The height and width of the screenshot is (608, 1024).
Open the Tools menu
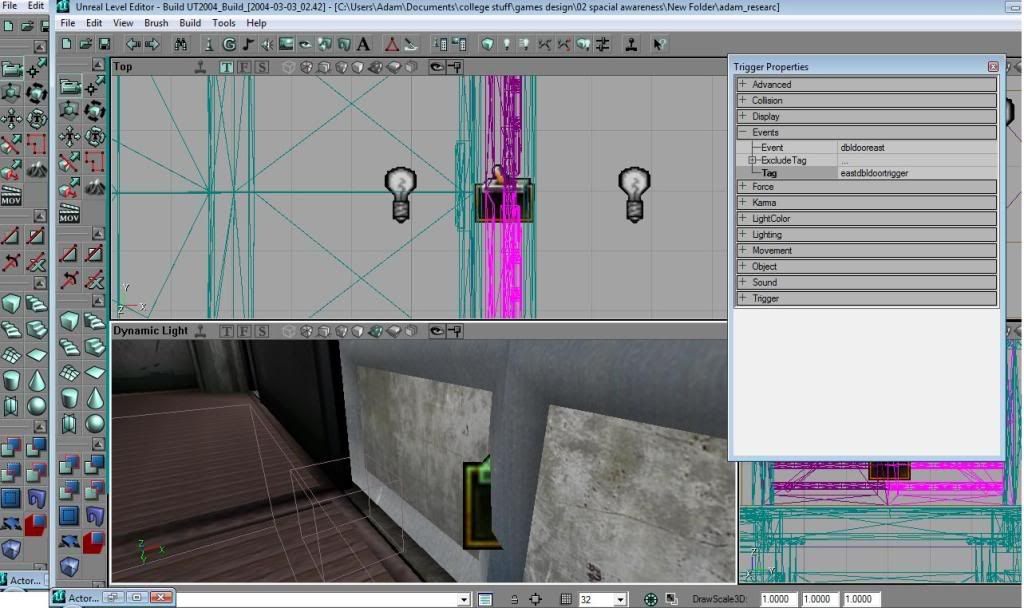click(224, 23)
